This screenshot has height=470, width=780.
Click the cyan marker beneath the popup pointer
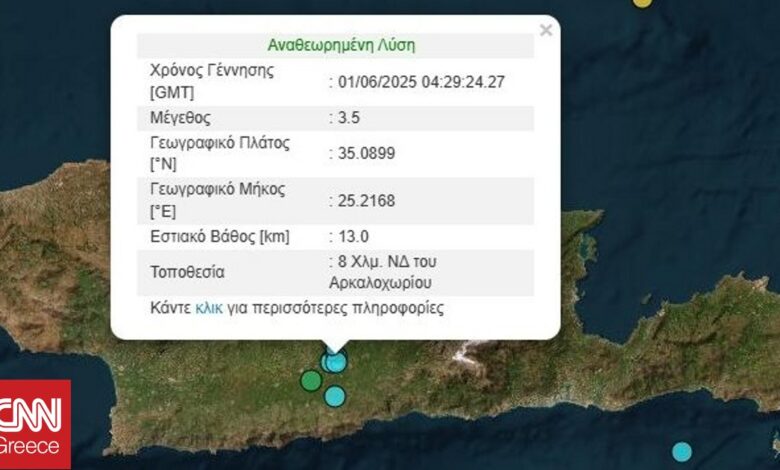(336, 361)
